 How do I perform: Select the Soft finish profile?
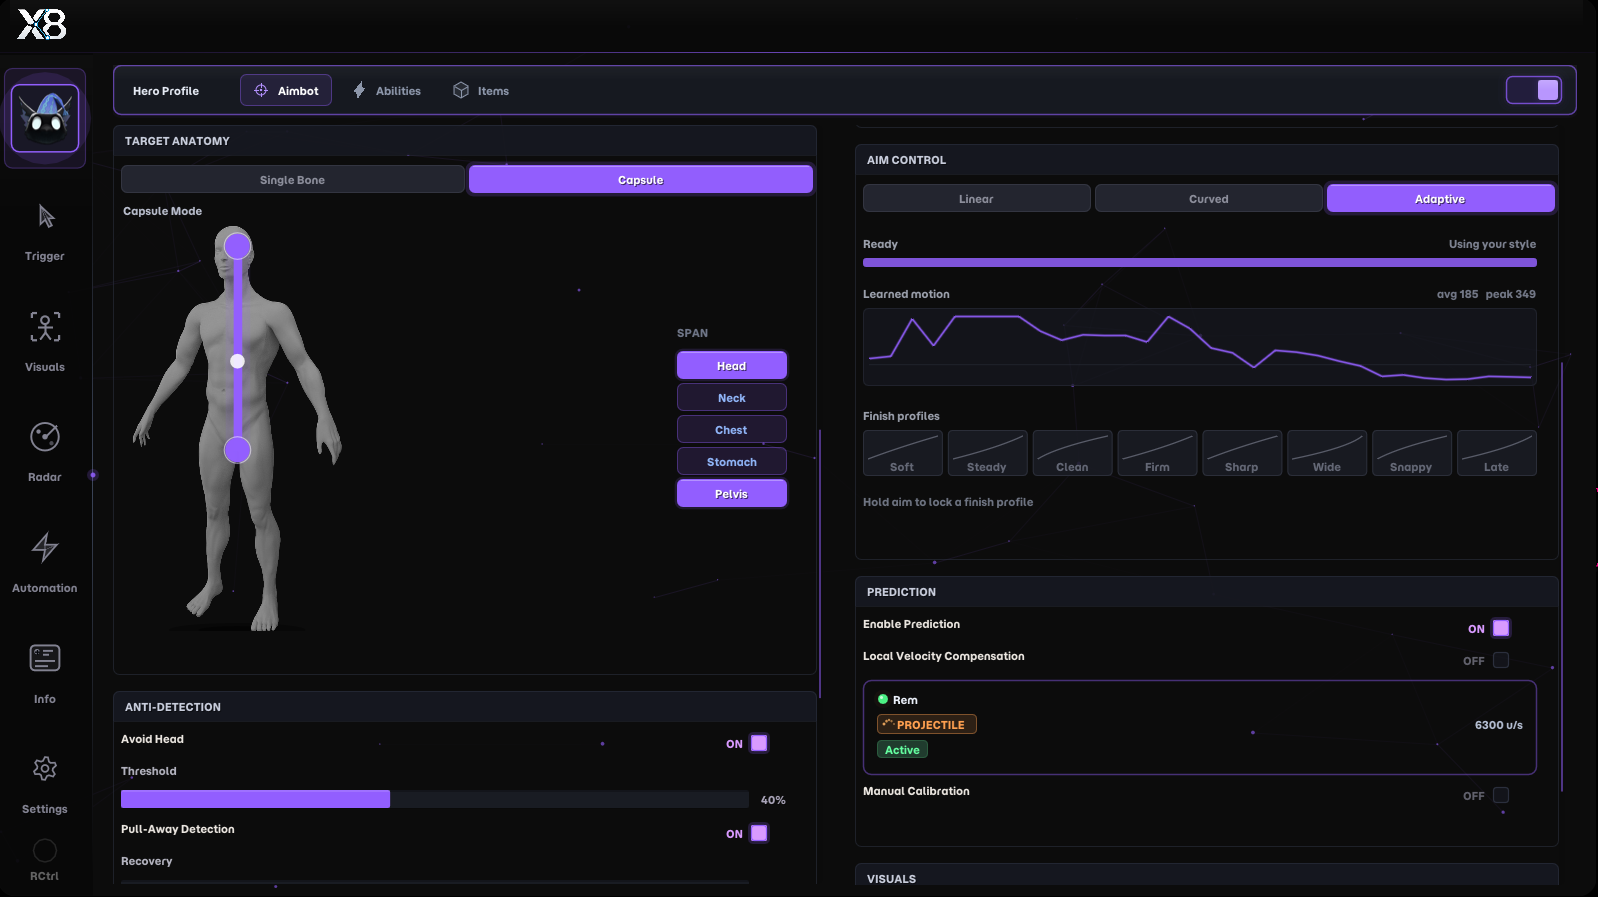click(902, 453)
